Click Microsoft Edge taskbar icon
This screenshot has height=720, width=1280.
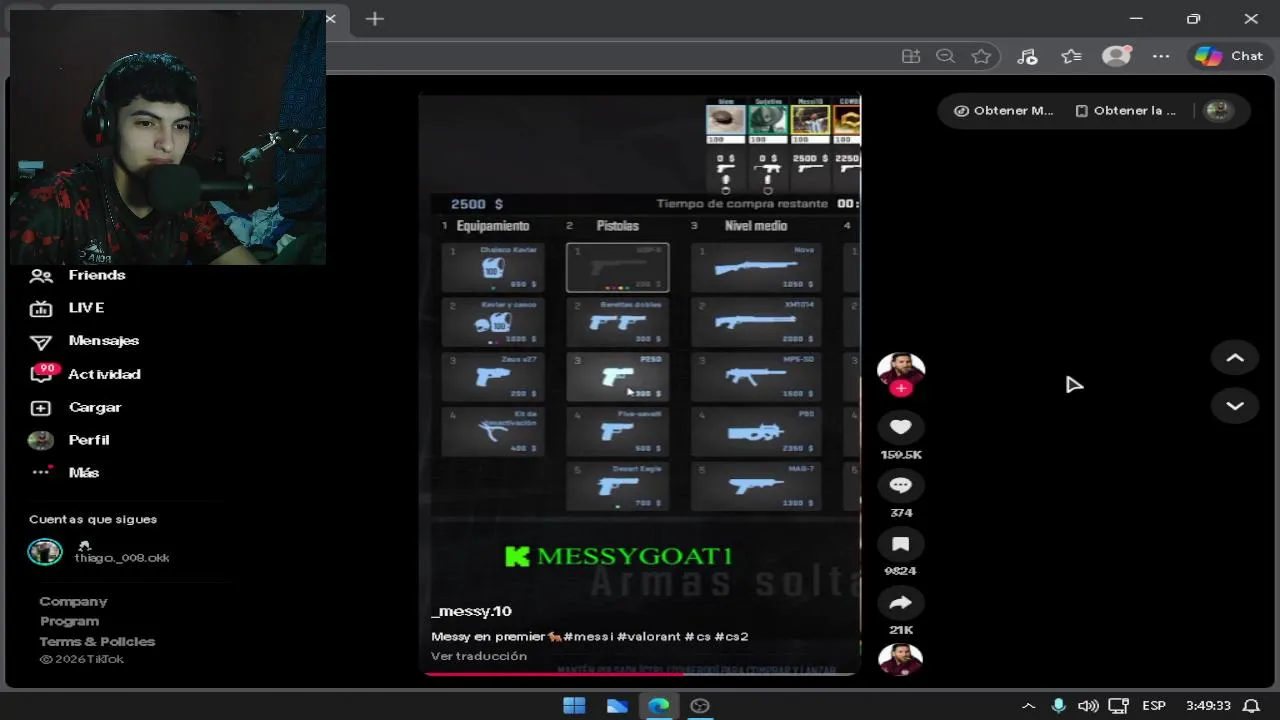pos(659,706)
